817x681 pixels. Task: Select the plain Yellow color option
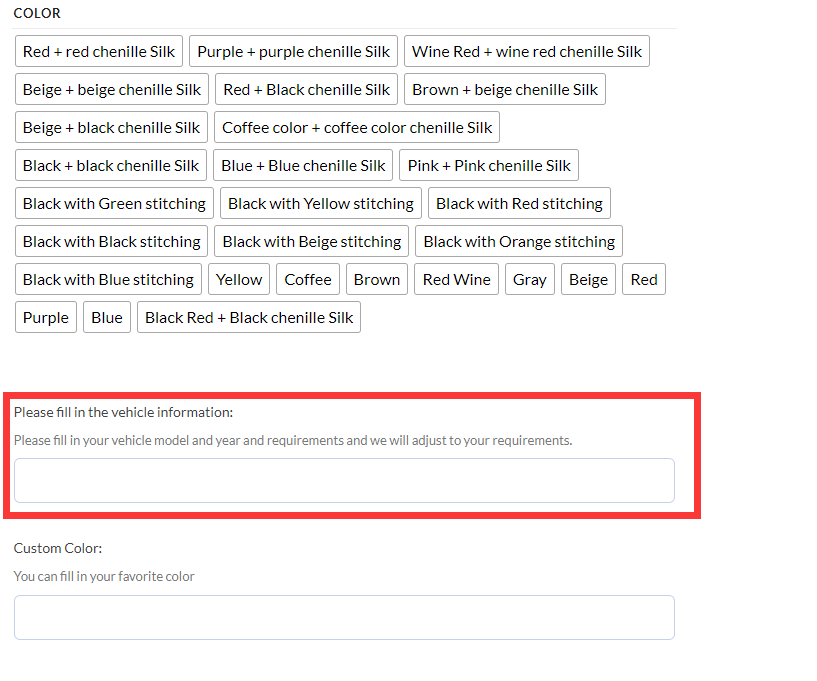(239, 280)
